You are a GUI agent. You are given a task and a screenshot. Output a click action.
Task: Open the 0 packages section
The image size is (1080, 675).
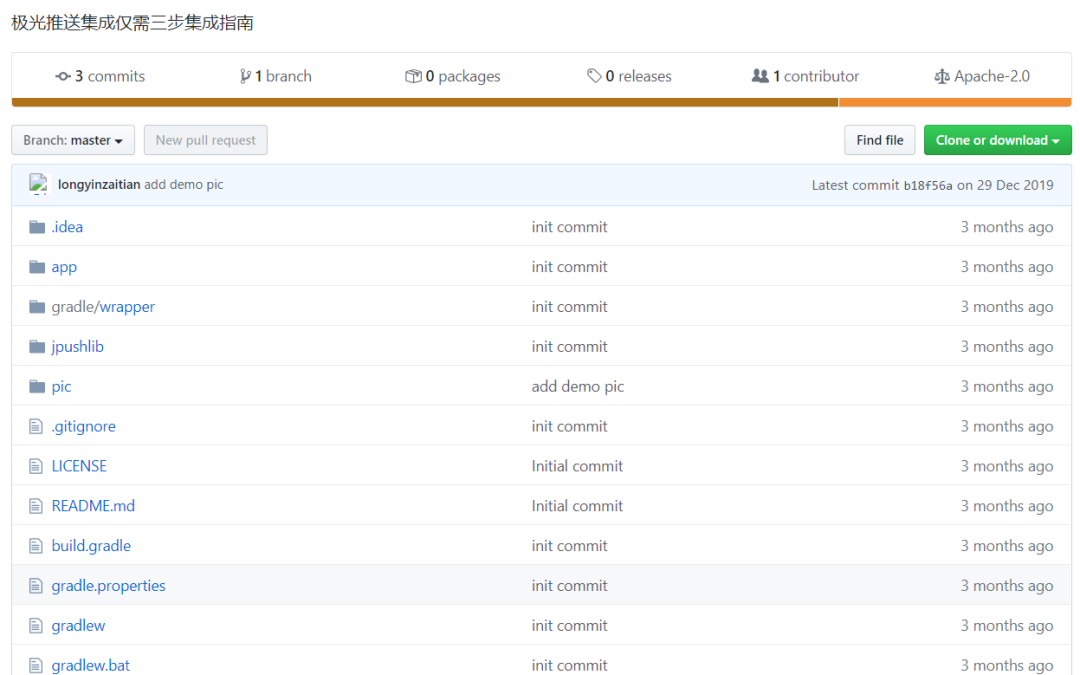click(453, 76)
